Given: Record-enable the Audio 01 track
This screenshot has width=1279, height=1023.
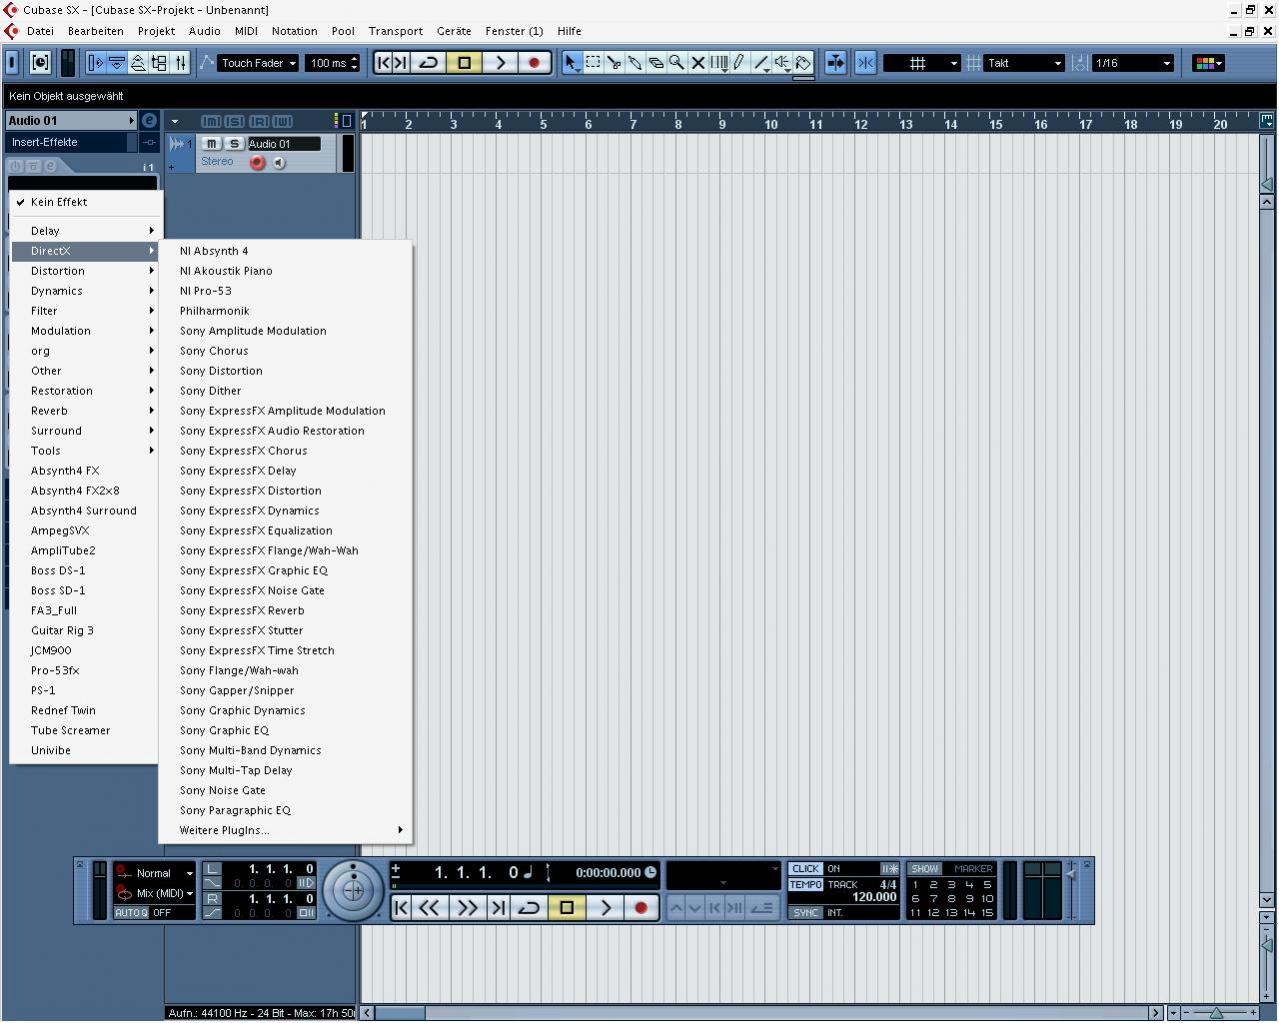Looking at the screenshot, I should pyautogui.click(x=257, y=162).
